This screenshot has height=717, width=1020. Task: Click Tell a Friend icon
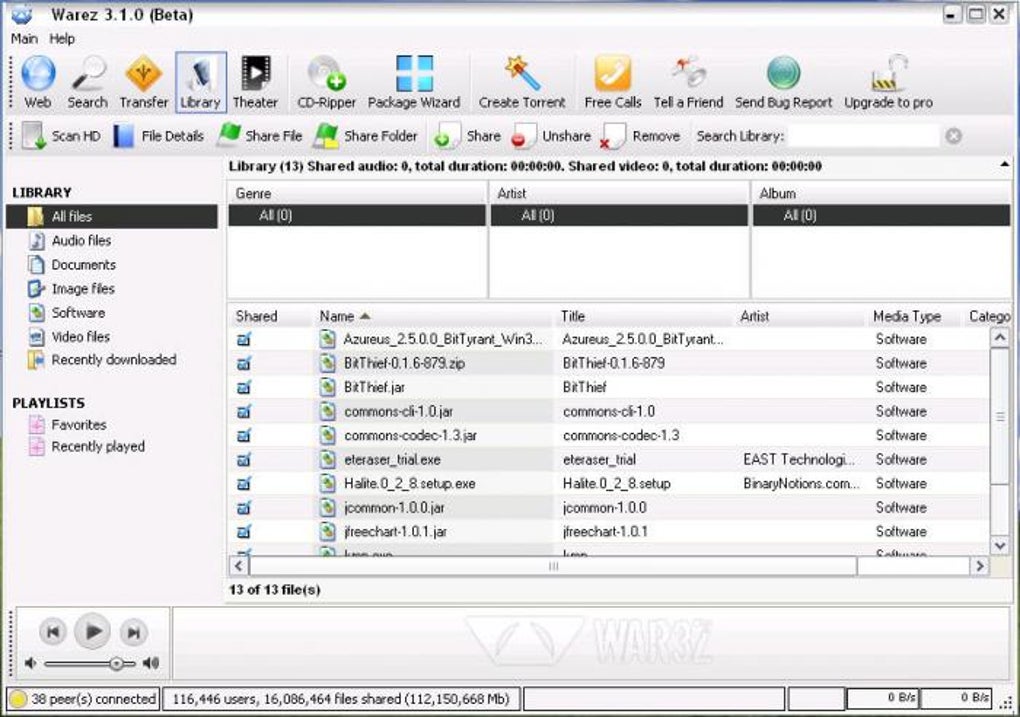pos(688,72)
